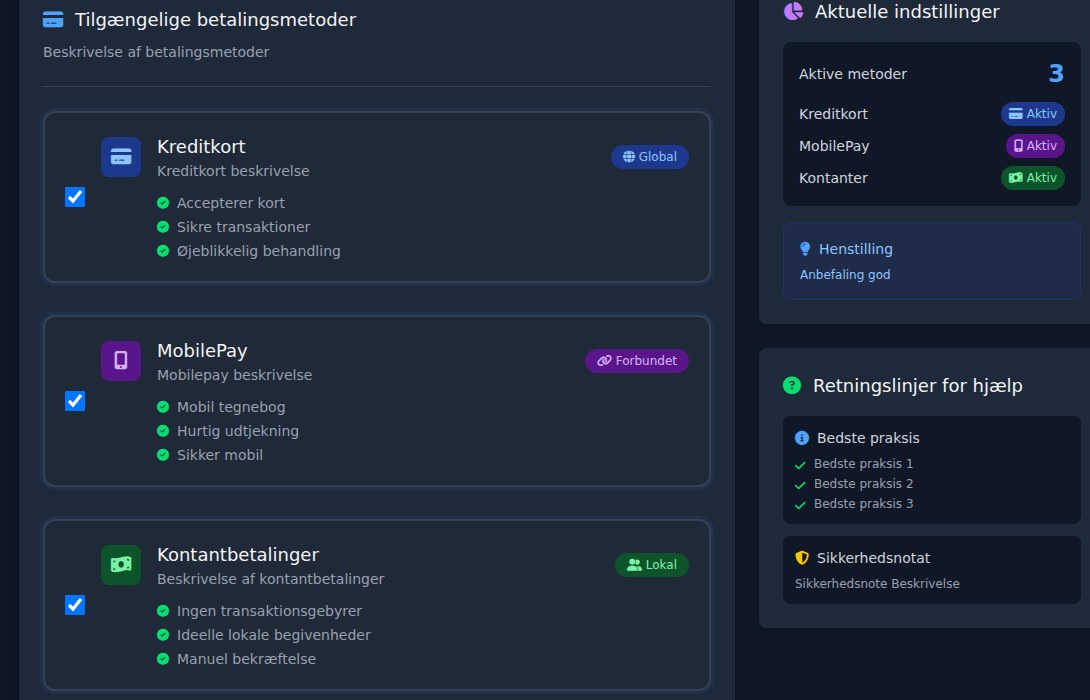This screenshot has width=1090, height=700.
Task: Click the check icon beside Øjeblikkelig behandling
Action: (x=163, y=251)
